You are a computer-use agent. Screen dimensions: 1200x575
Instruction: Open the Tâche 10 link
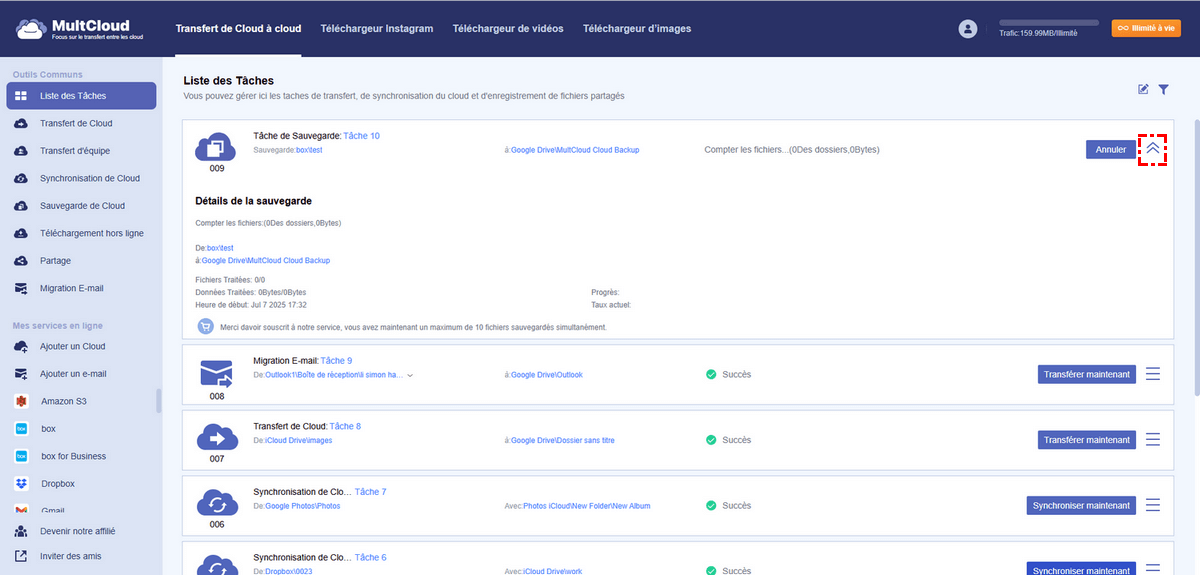(361, 135)
